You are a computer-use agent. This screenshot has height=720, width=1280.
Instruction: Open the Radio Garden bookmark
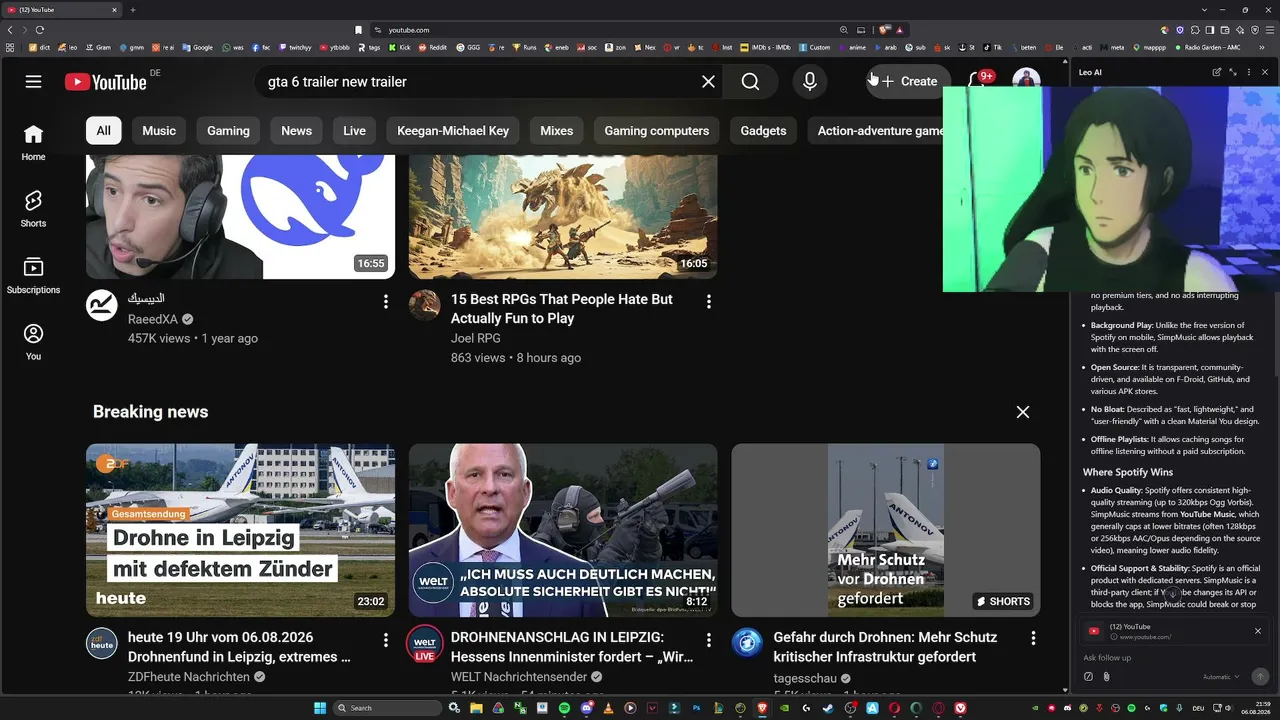pos(1210,47)
